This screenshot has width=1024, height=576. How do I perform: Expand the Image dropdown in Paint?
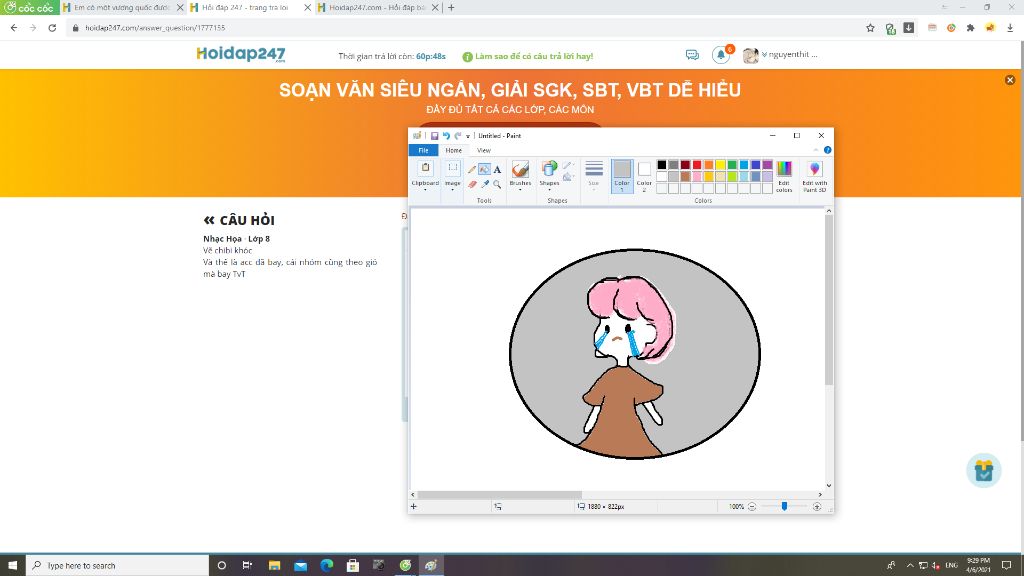coord(453,176)
